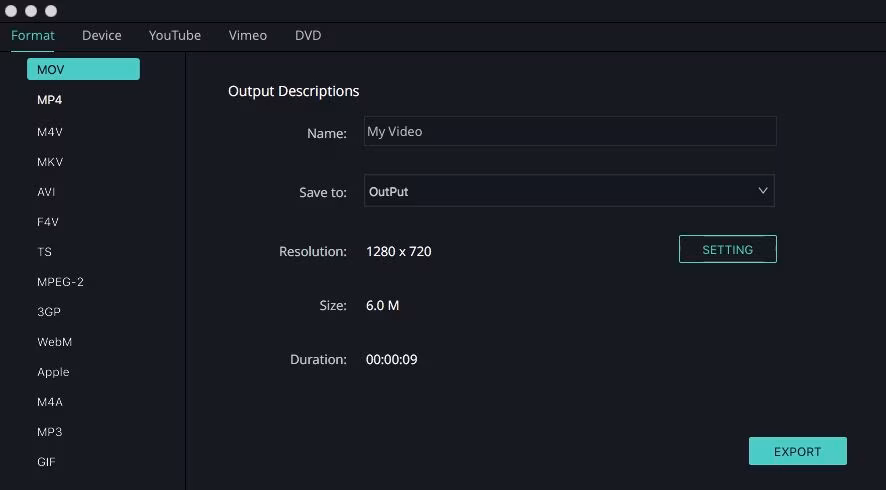Choose the 3GP format option

[49, 312]
